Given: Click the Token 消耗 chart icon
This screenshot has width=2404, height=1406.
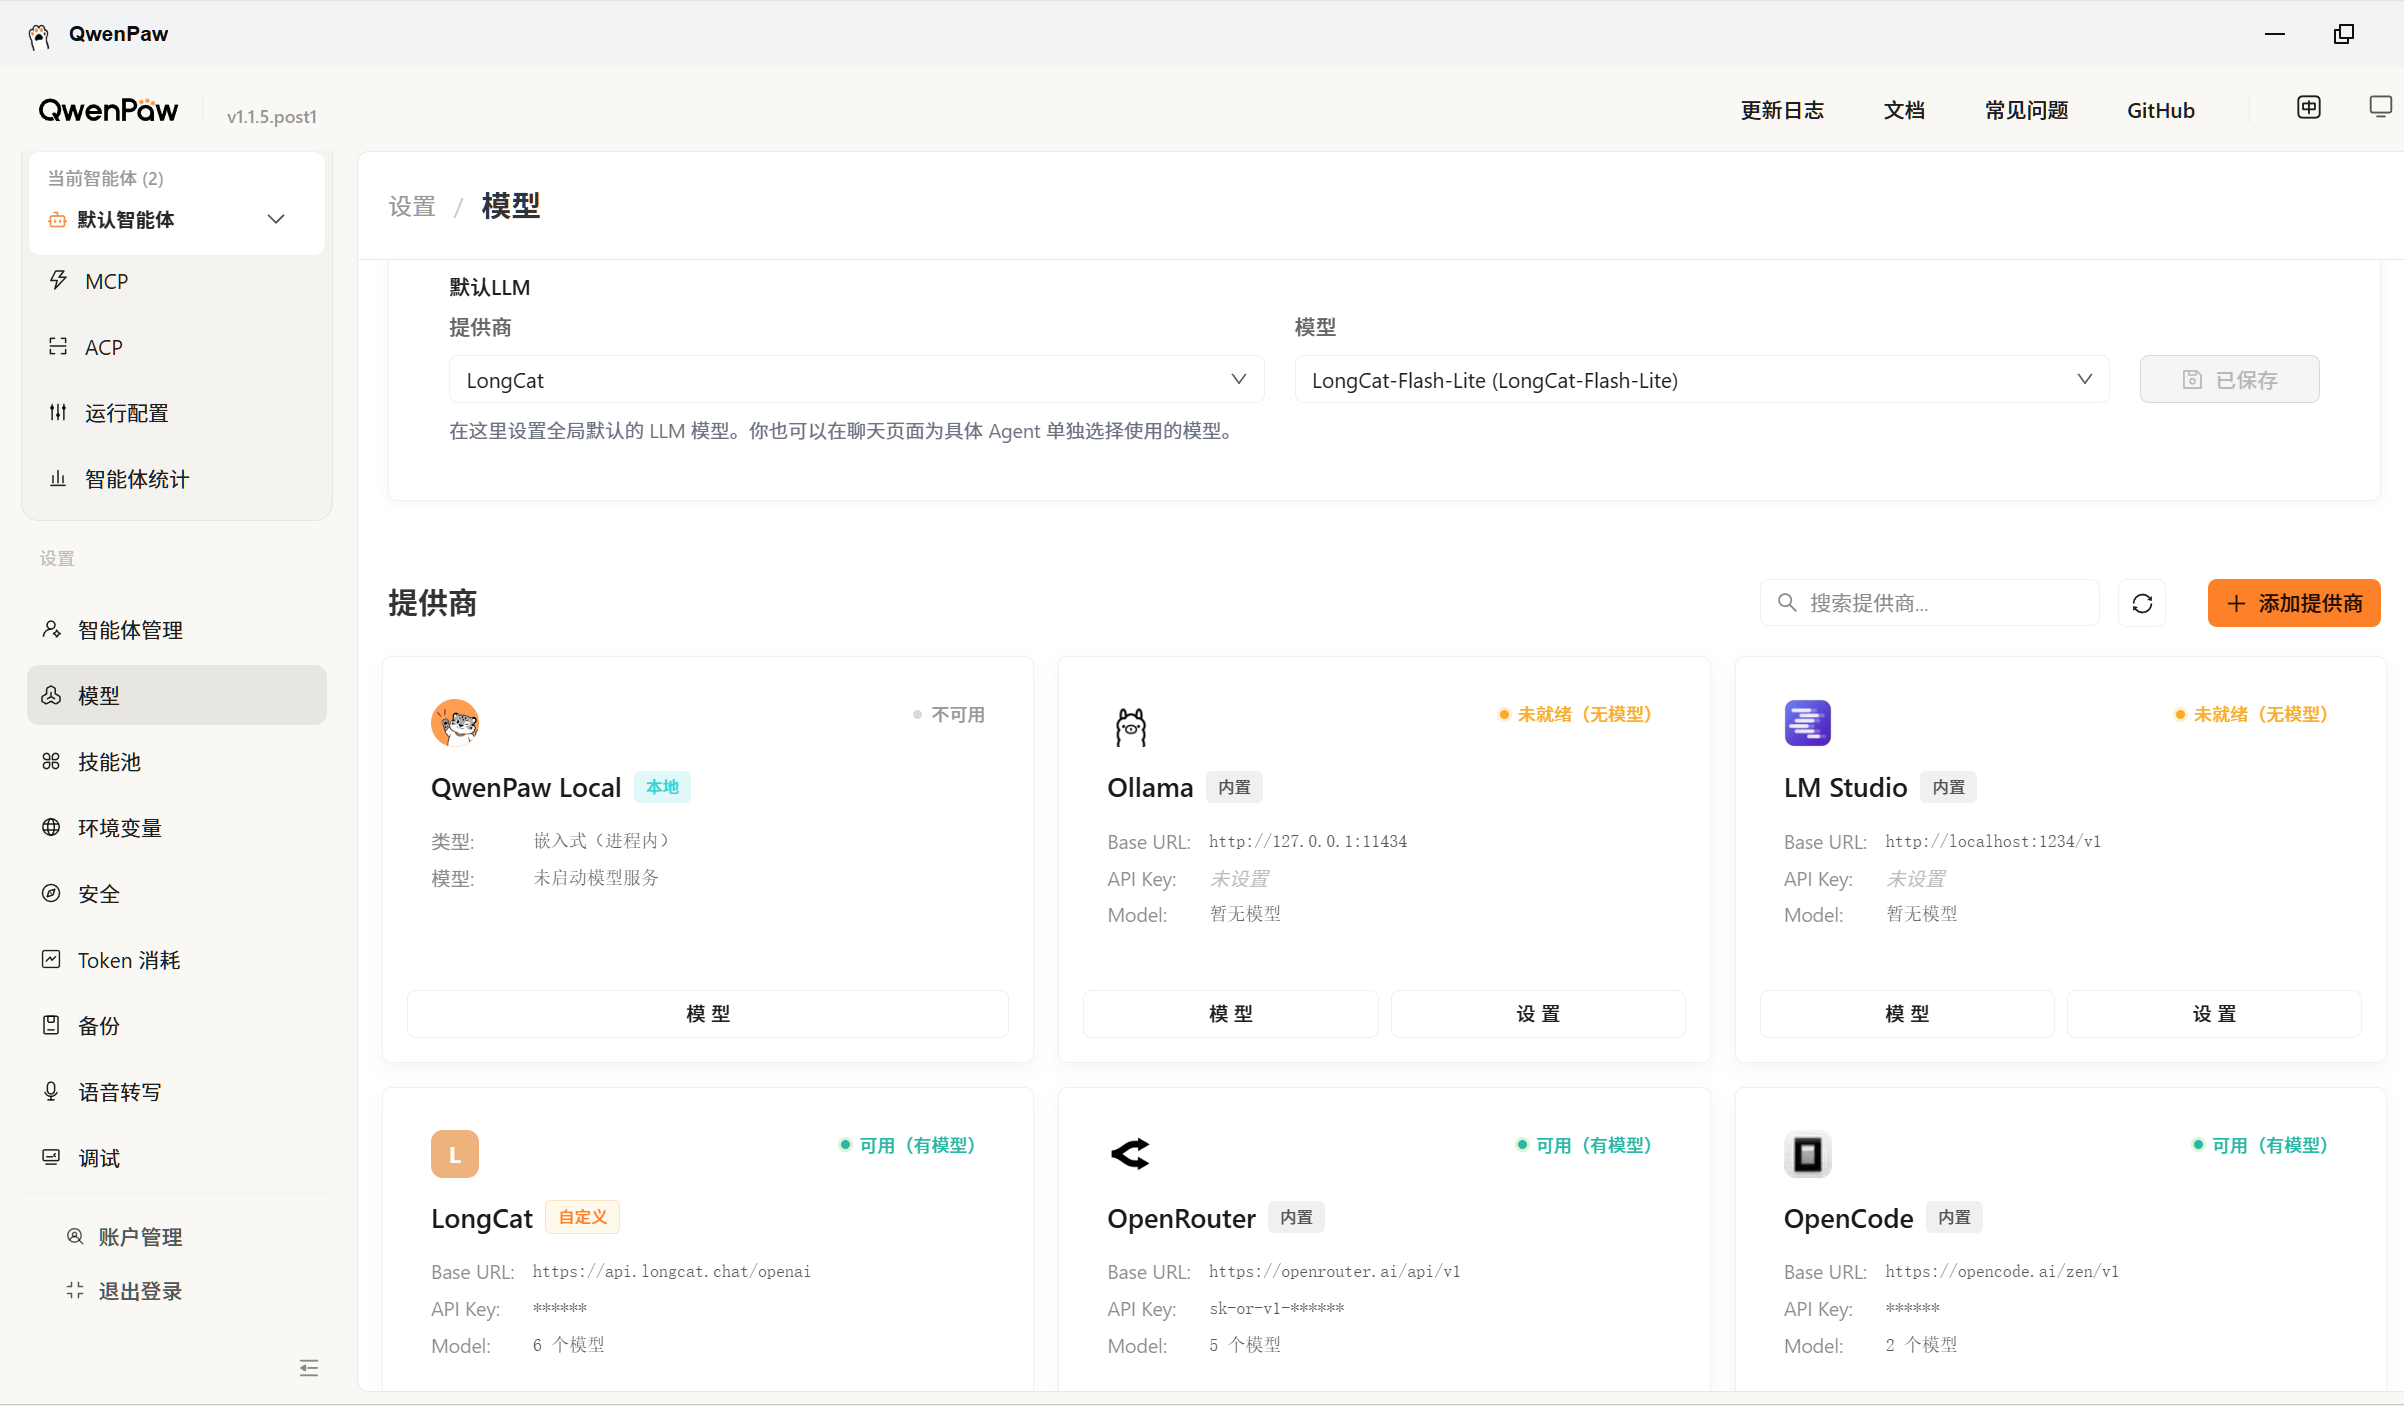Looking at the screenshot, I should tap(51, 959).
